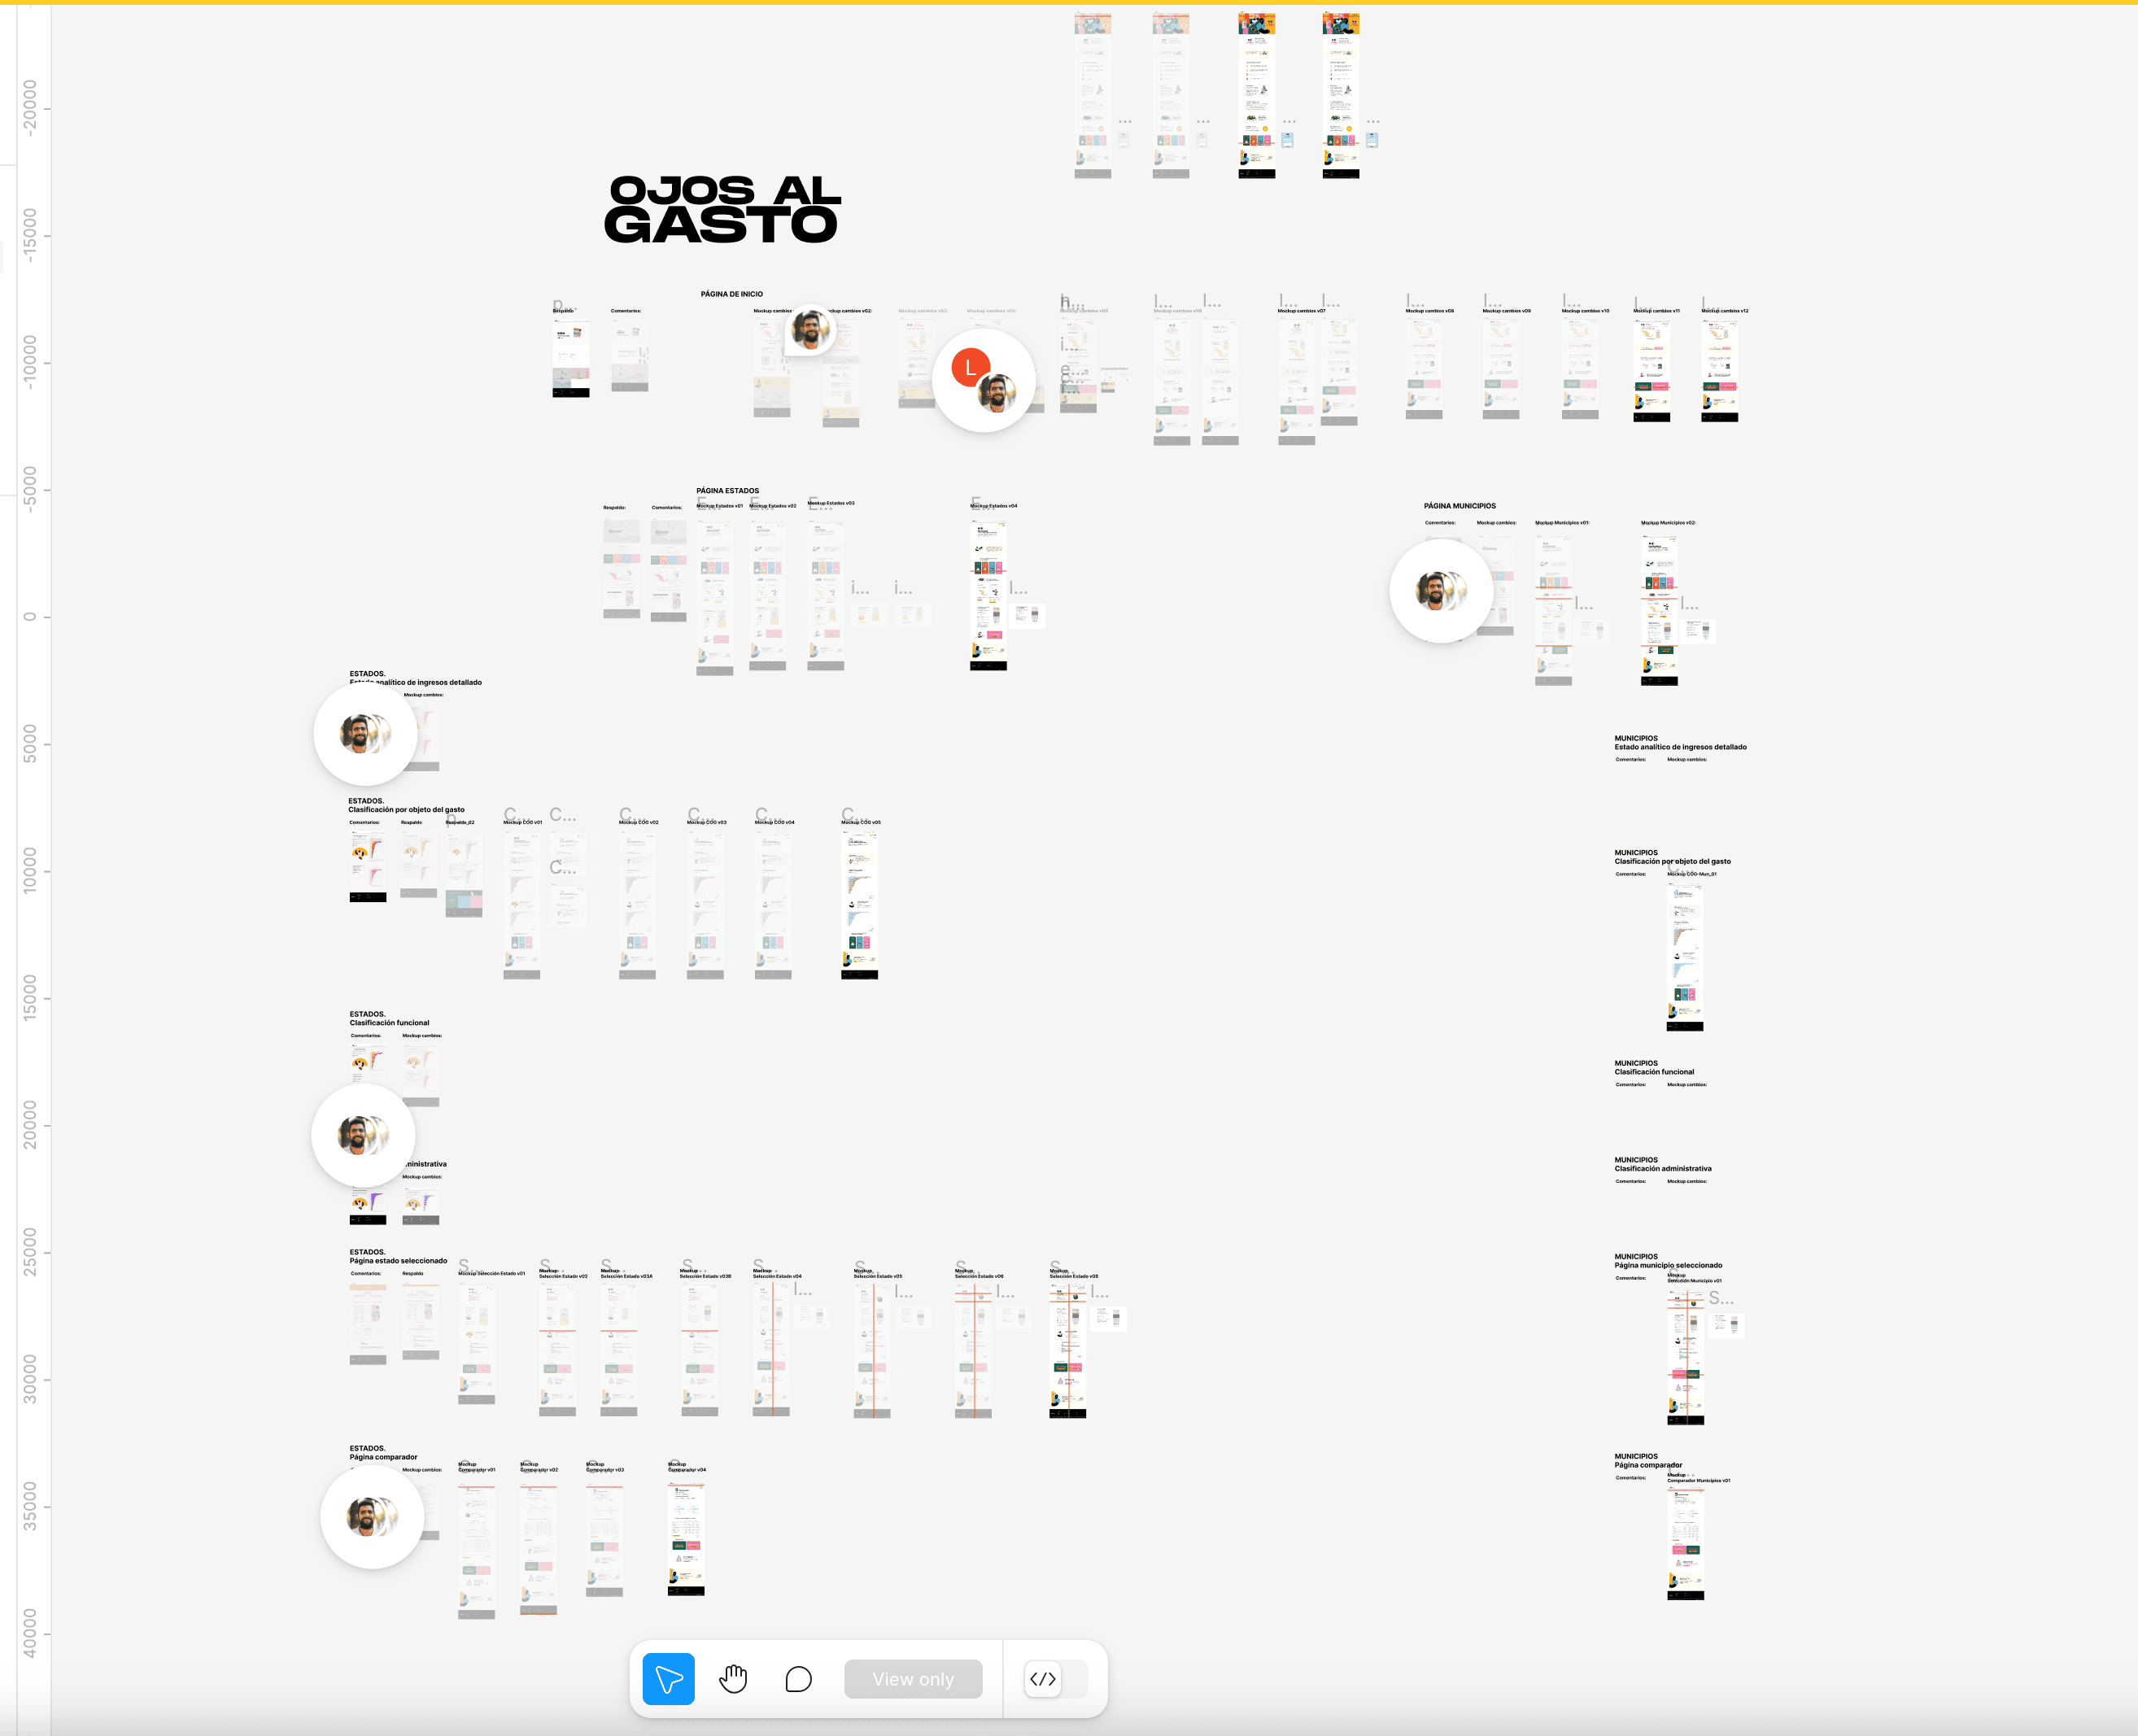Select Mockup Selección Estado v08 label

click(1074, 1273)
